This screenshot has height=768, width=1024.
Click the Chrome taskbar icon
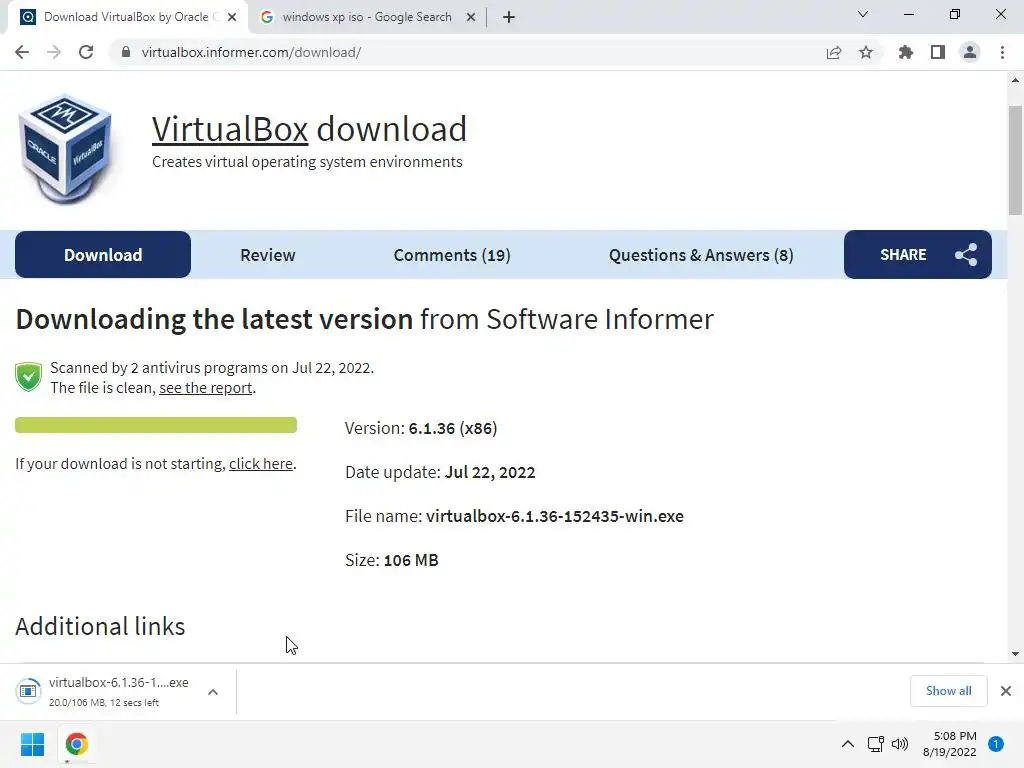[76, 744]
